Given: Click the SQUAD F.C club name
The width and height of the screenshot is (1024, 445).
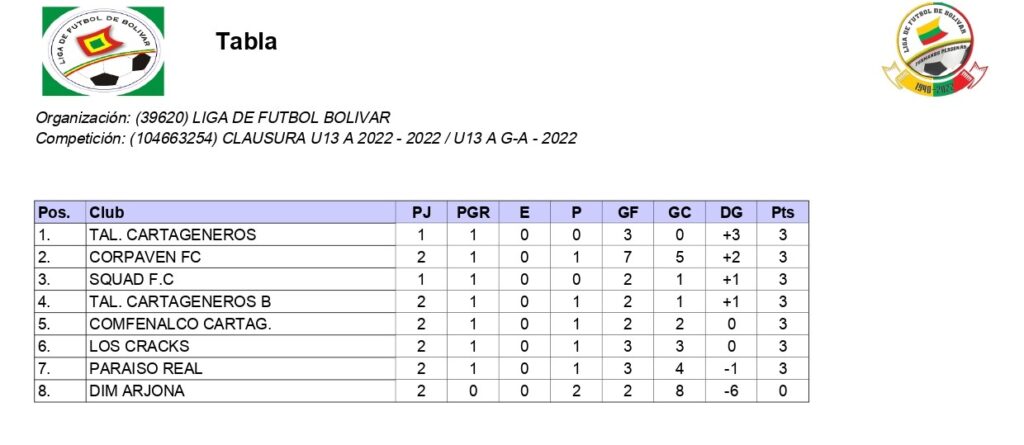Looking at the screenshot, I should point(131,279).
